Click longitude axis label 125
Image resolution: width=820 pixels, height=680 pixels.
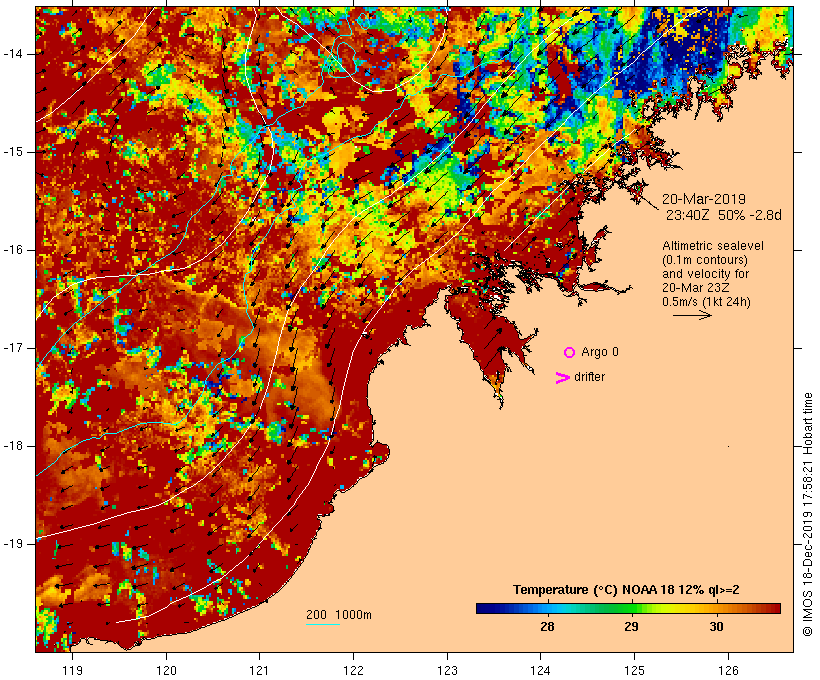[634, 670]
